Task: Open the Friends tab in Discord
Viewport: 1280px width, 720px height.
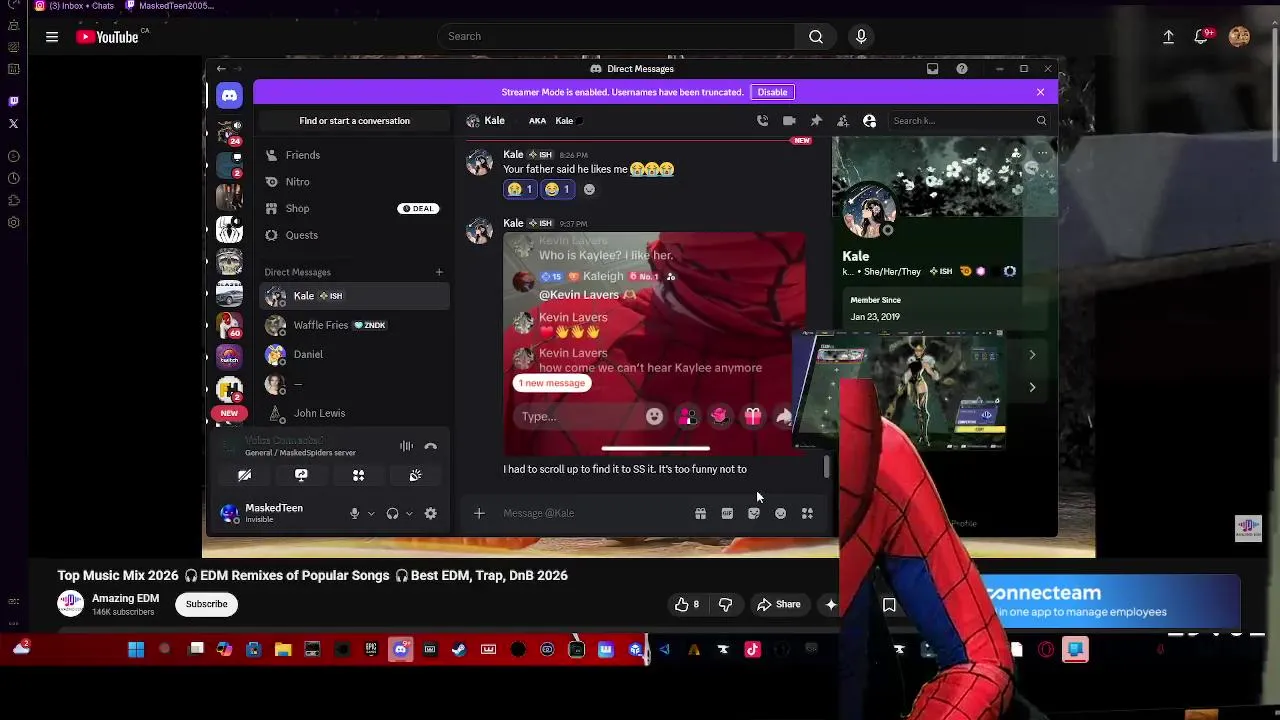Action: tap(354, 155)
